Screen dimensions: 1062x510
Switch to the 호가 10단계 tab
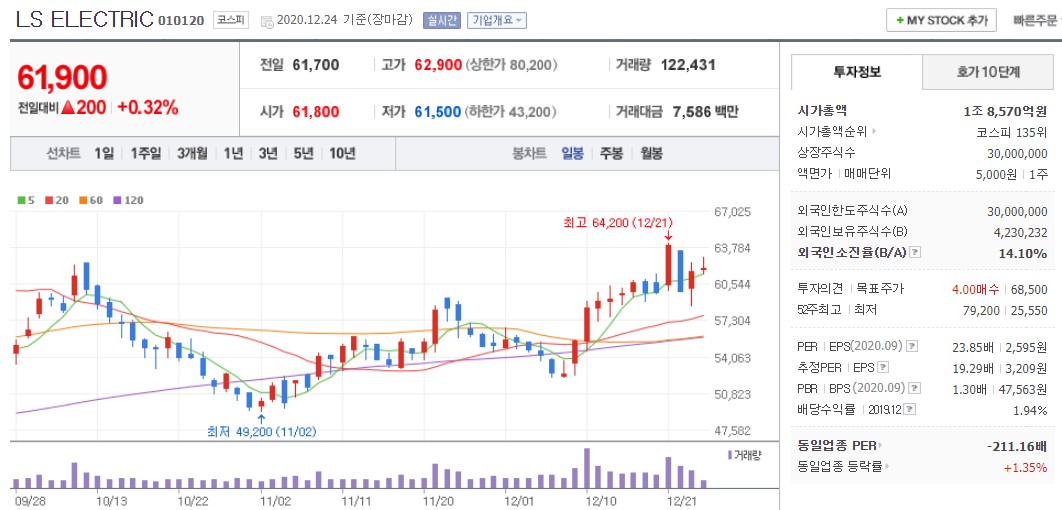[988, 72]
